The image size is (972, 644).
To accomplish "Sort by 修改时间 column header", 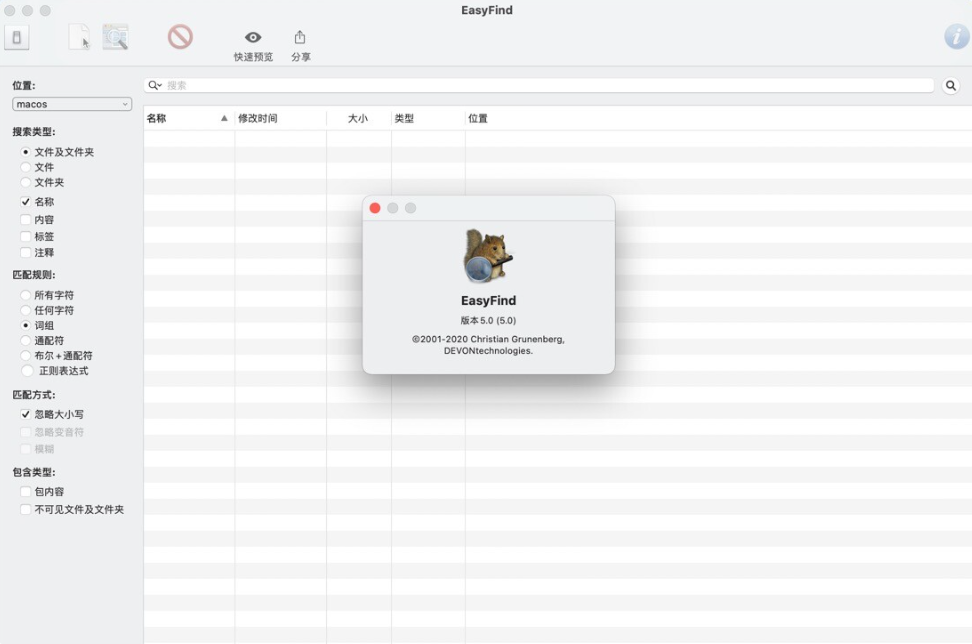I will pyautogui.click(x=280, y=118).
